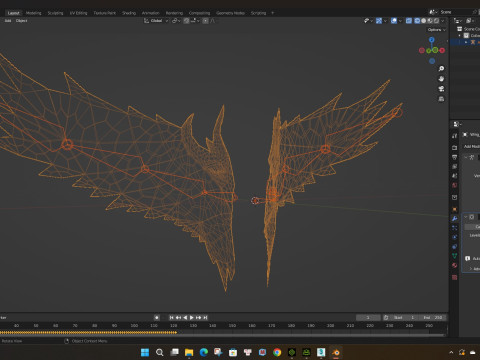Open the Modifiers wrench tab

tap(454, 219)
